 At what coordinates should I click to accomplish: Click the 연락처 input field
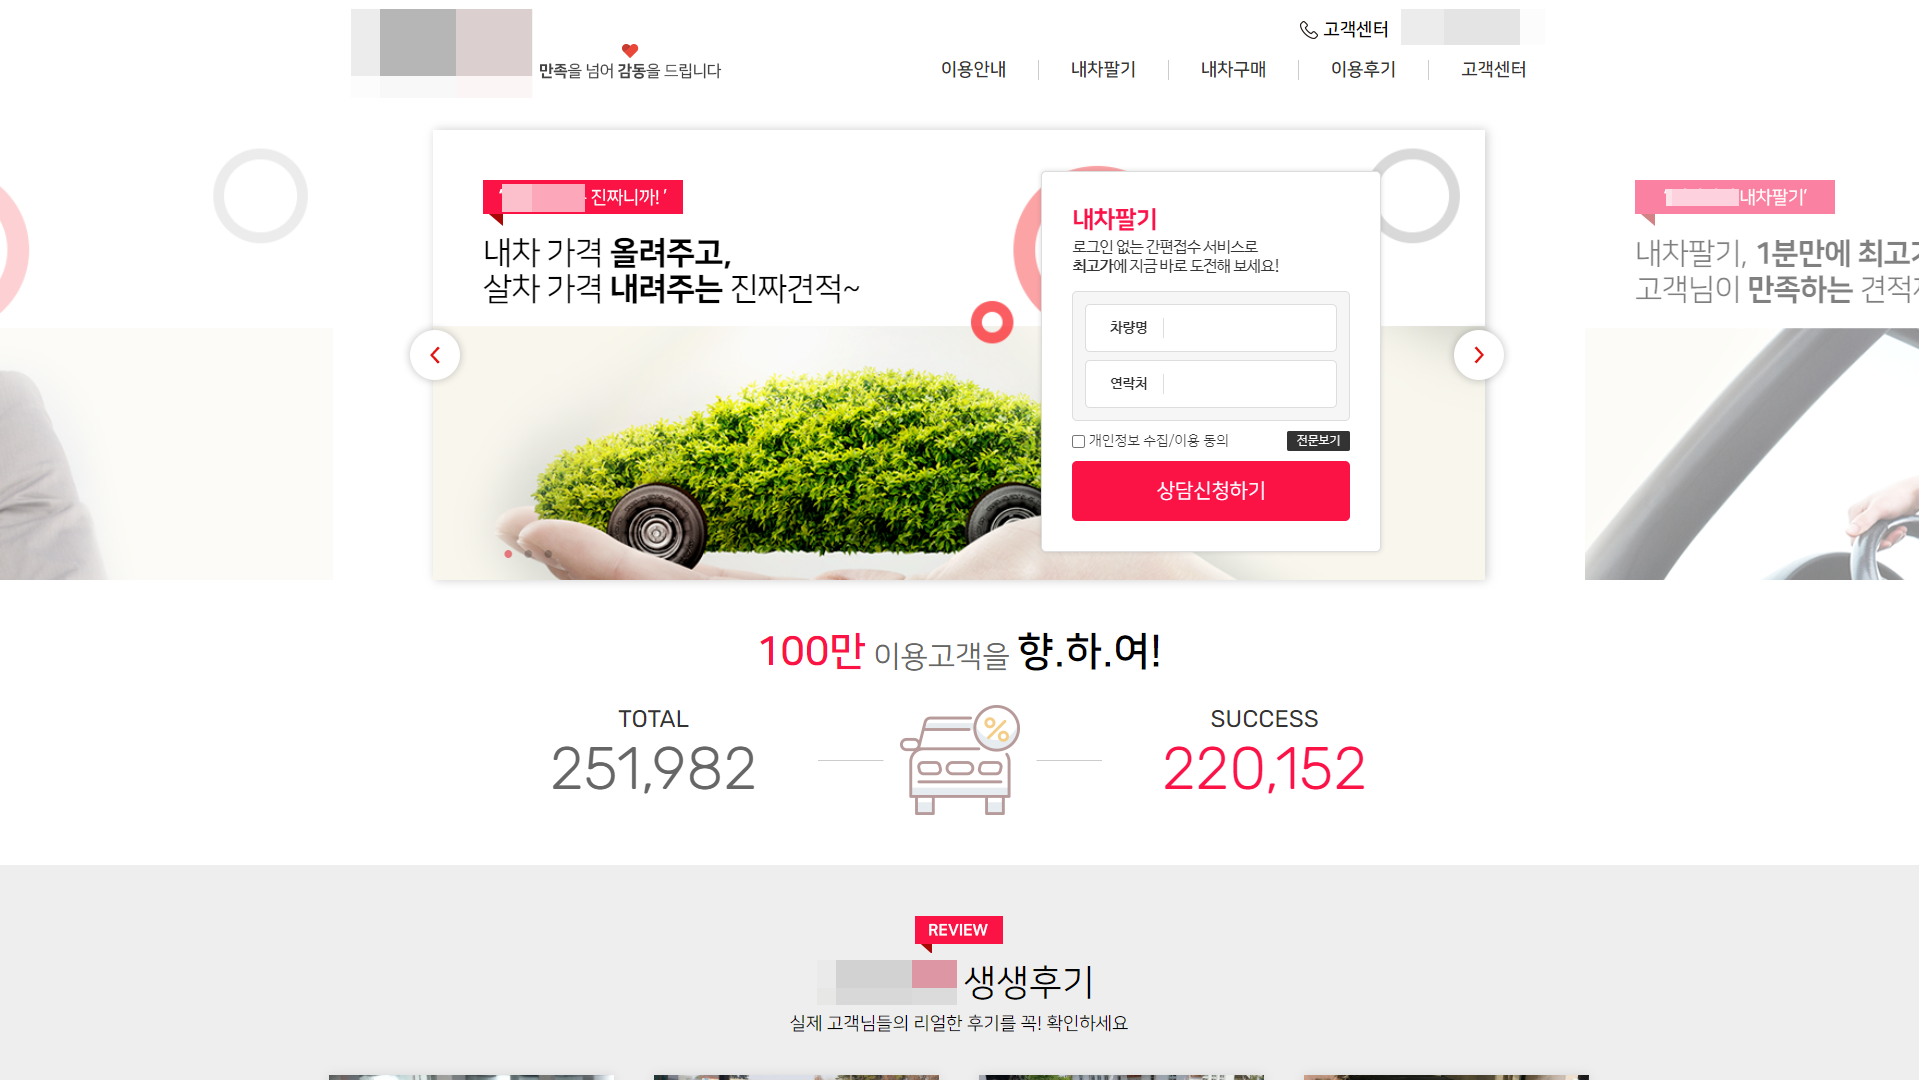pyautogui.click(x=1211, y=384)
